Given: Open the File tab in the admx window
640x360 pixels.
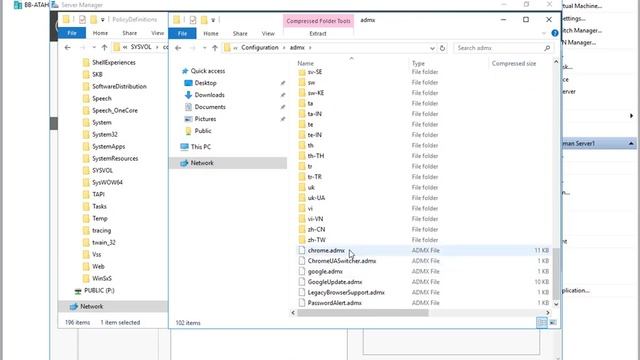Looking at the screenshot, I should pos(182,33).
